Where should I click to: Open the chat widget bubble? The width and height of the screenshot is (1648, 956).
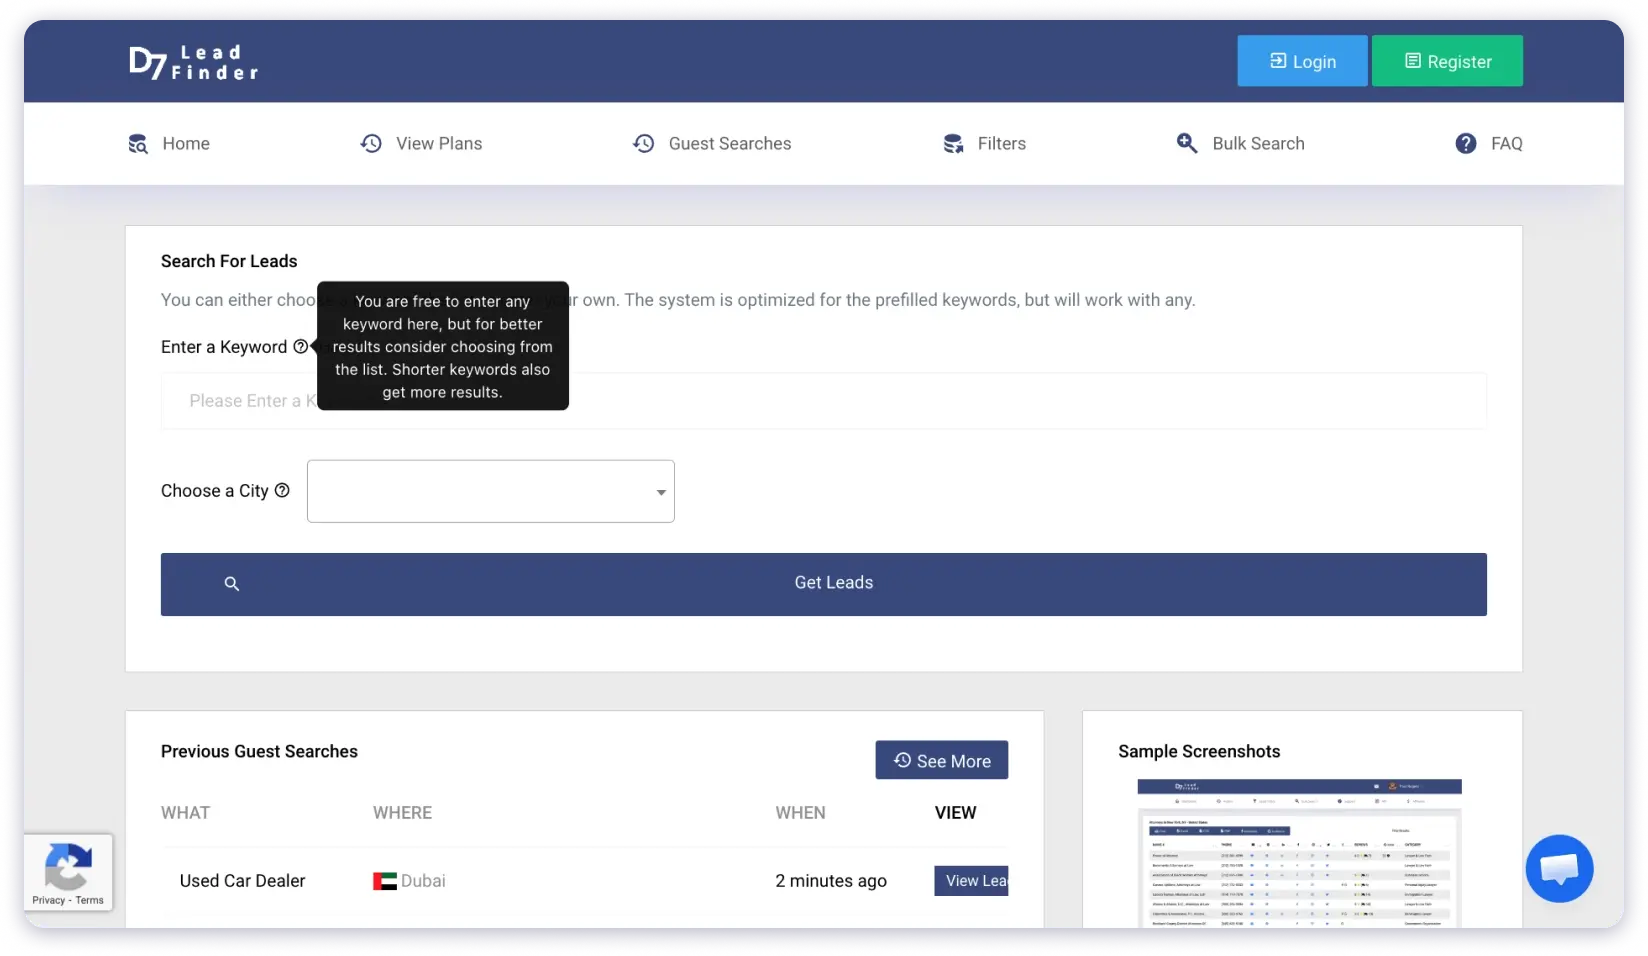click(x=1559, y=868)
